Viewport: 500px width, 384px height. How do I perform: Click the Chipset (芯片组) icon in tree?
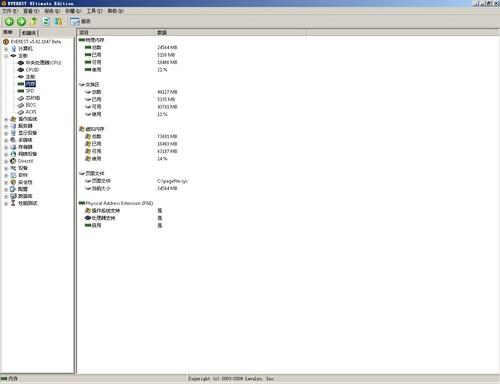click(21, 98)
